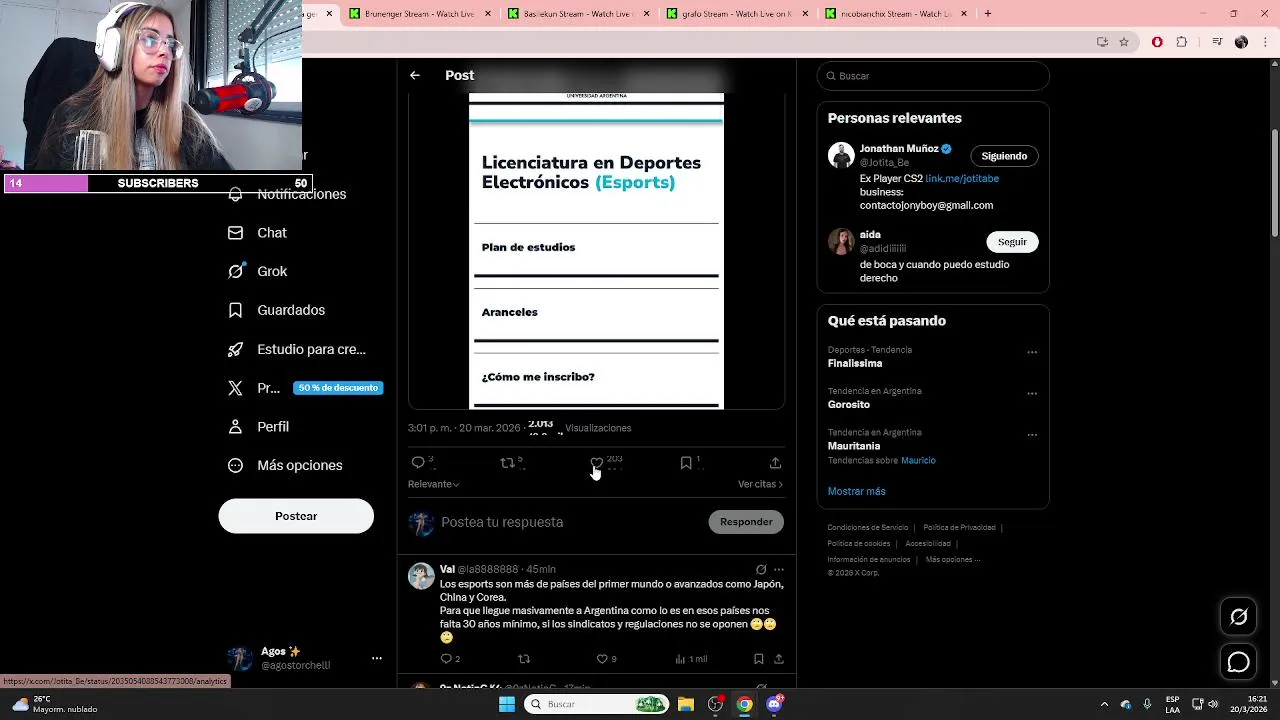Open the Relevante sort dropdown
This screenshot has width=1280, height=720.
pyautogui.click(x=433, y=484)
